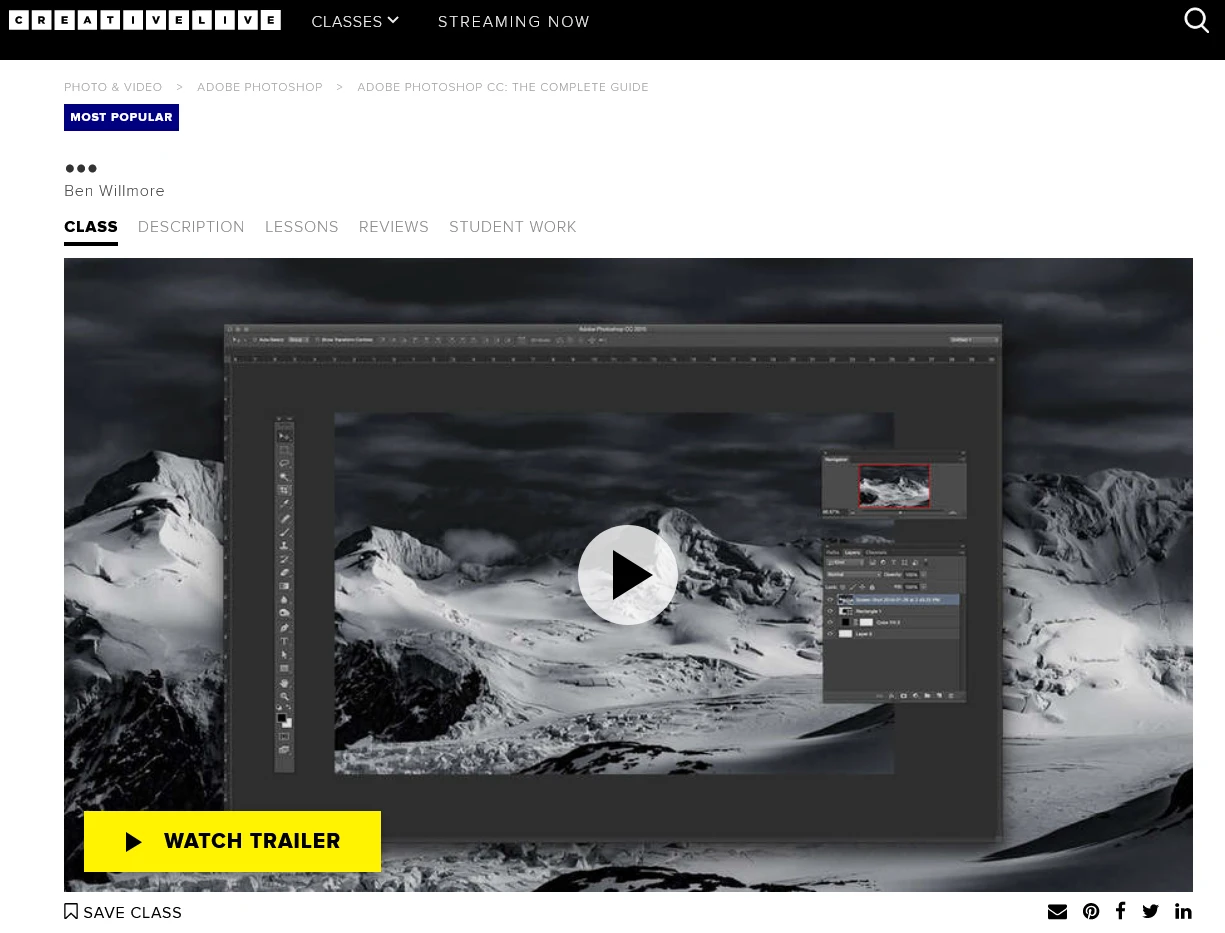Open the Lessons tab
This screenshot has height=933, width=1225.
click(x=302, y=227)
